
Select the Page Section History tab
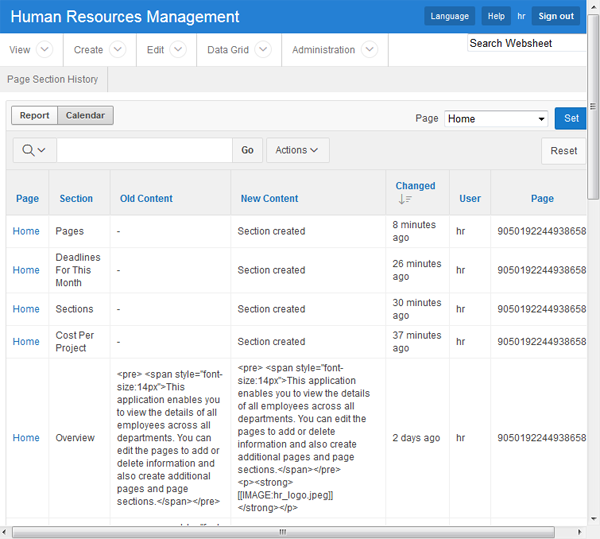pos(52,79)
